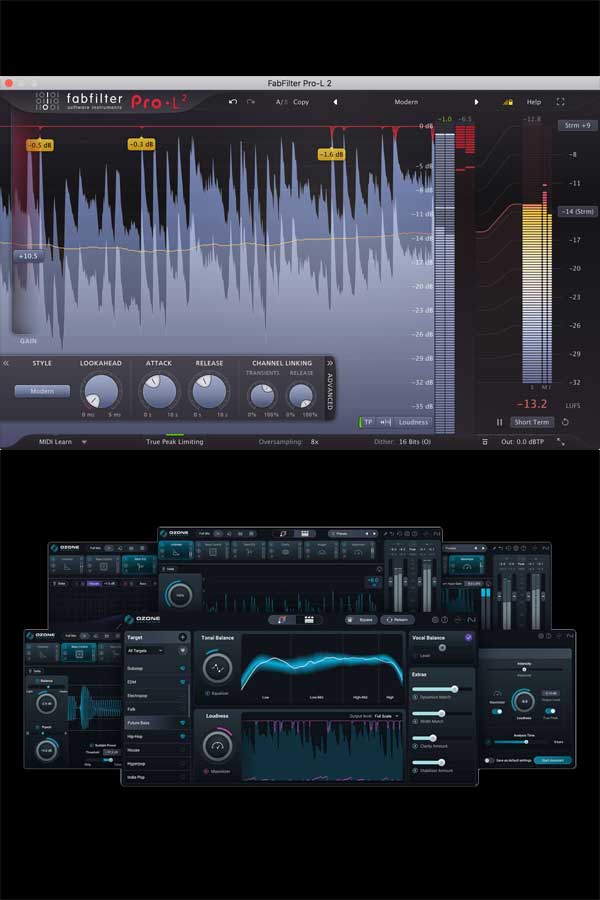The width and height of the screenshot is (600, 900).
Task: Select Hip-Hop target in Ozone list
Action: tap(156, 736)
